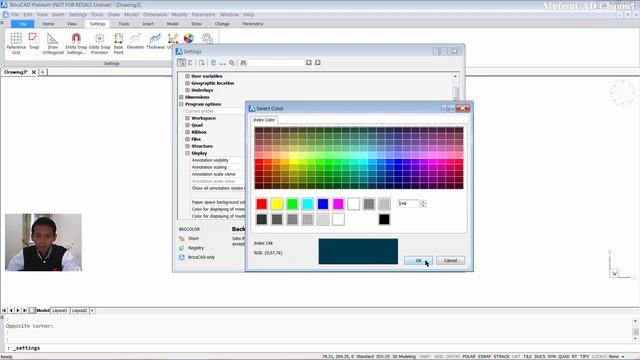The height and width of the screenshot is (360, 640).
Task: Toggle DYN in status bar
Action: pyautogui.click(x=552, y=356)
